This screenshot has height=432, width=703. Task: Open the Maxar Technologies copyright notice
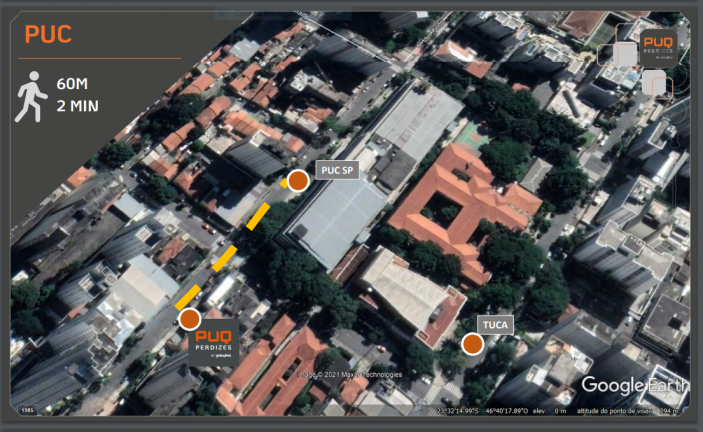pyautogui.click(x=350, y=375)
